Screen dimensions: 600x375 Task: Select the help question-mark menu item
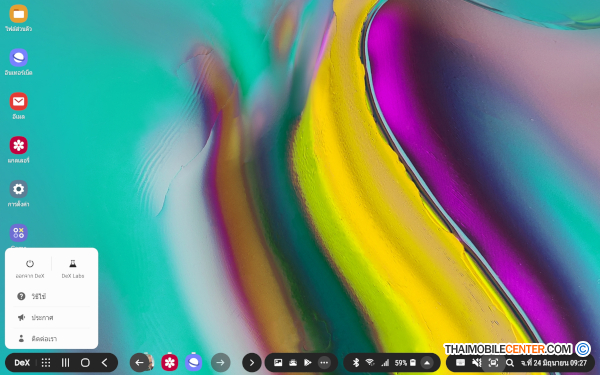pyautogui.click(x=52, y=296)
